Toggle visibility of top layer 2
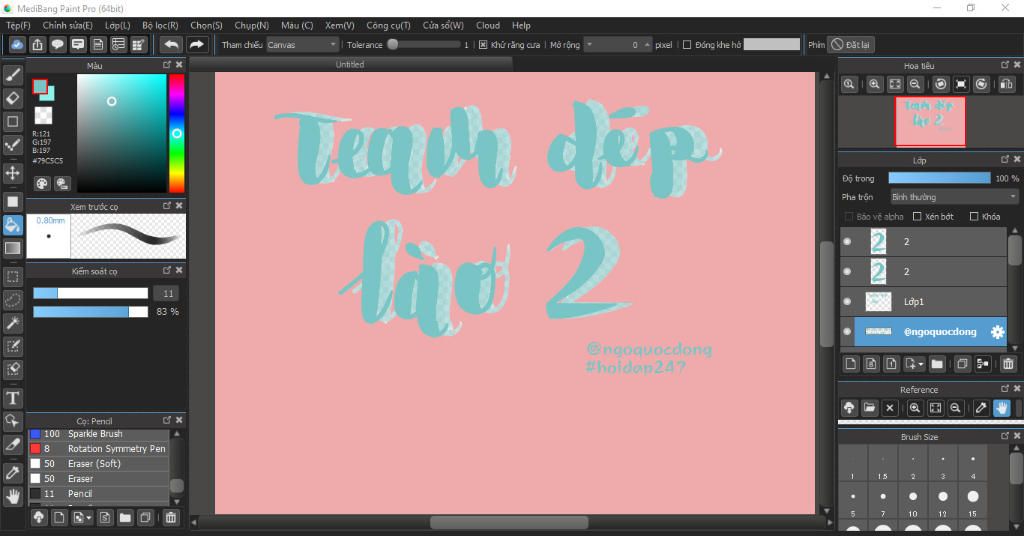 click(x=847, y=242)
